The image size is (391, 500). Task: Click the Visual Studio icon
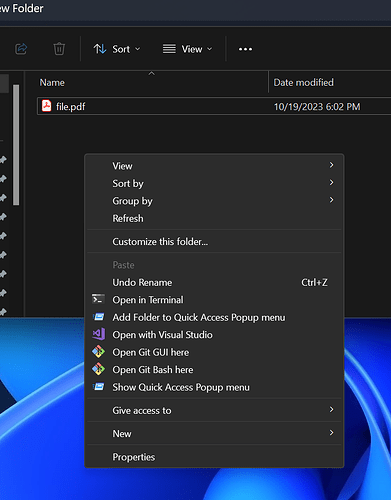99,334
